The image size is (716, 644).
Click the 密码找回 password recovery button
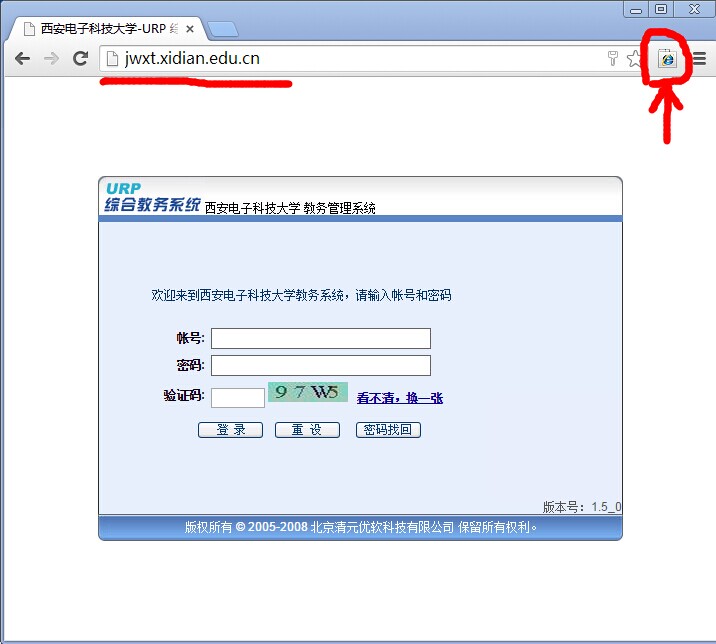click(389, 430)
